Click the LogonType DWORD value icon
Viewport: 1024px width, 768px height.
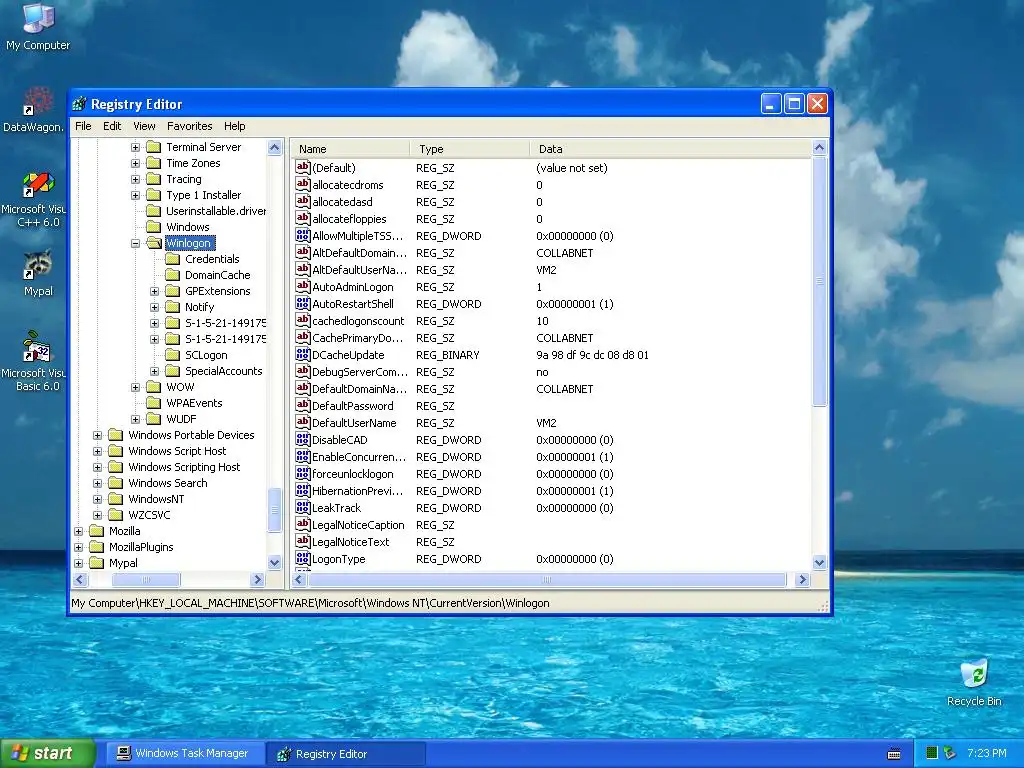tap(302, 558)
